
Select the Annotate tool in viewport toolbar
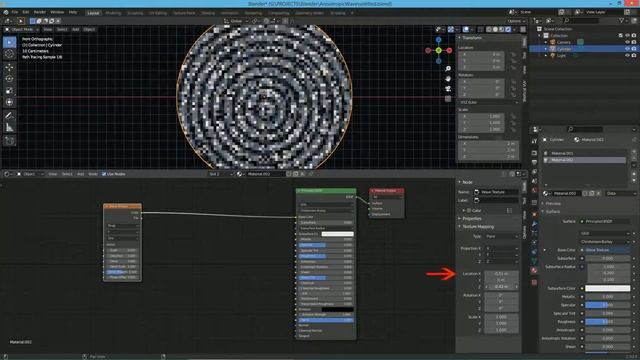point(9,116)
